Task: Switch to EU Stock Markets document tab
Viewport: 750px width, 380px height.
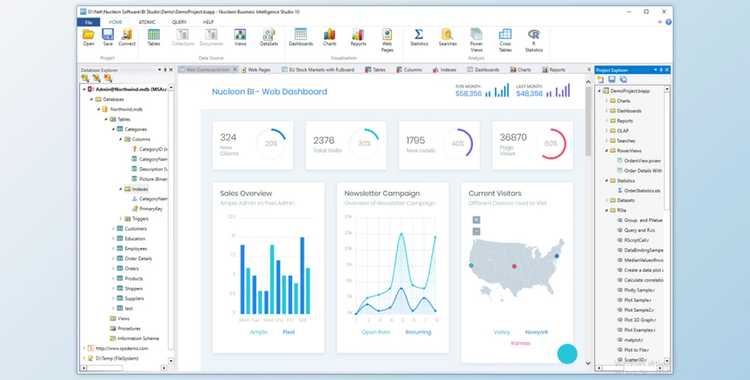Action: click(318, 70)
